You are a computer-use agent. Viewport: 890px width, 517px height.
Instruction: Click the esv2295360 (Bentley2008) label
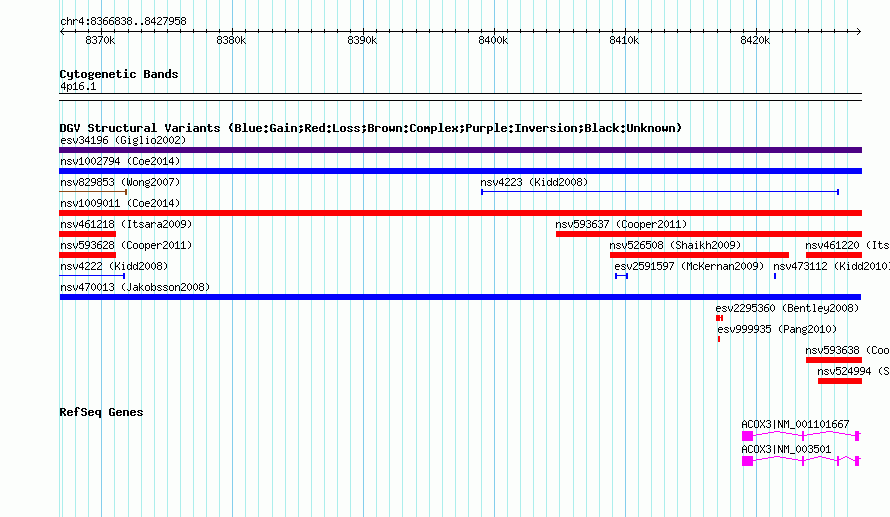point(787,308)
